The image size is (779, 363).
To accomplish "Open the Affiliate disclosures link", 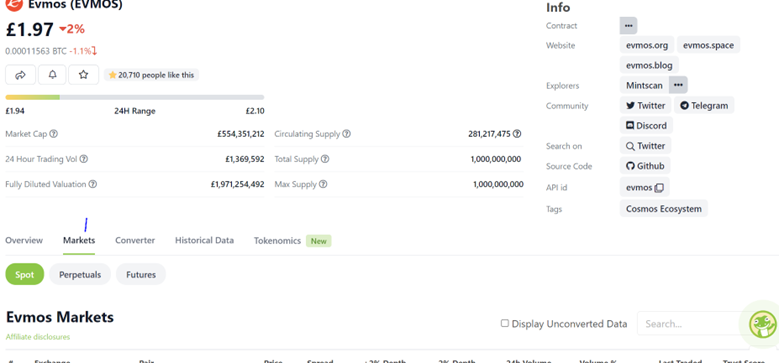I will pos(38,337).
